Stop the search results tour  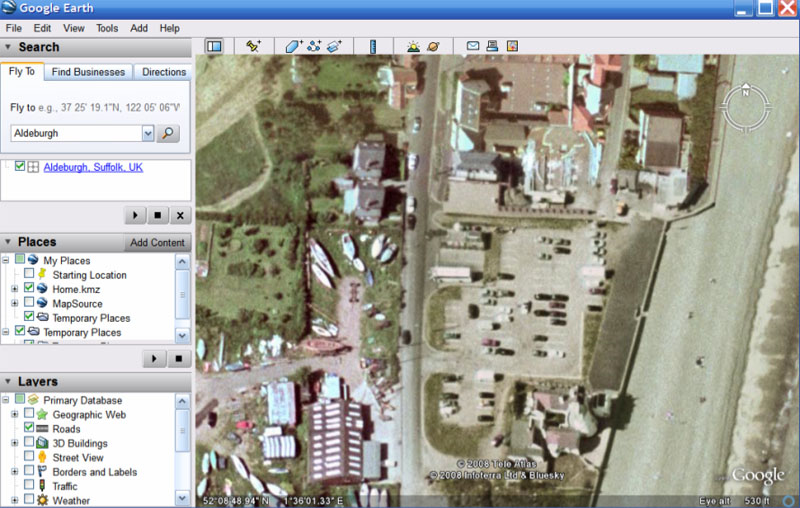coord(158,215)
